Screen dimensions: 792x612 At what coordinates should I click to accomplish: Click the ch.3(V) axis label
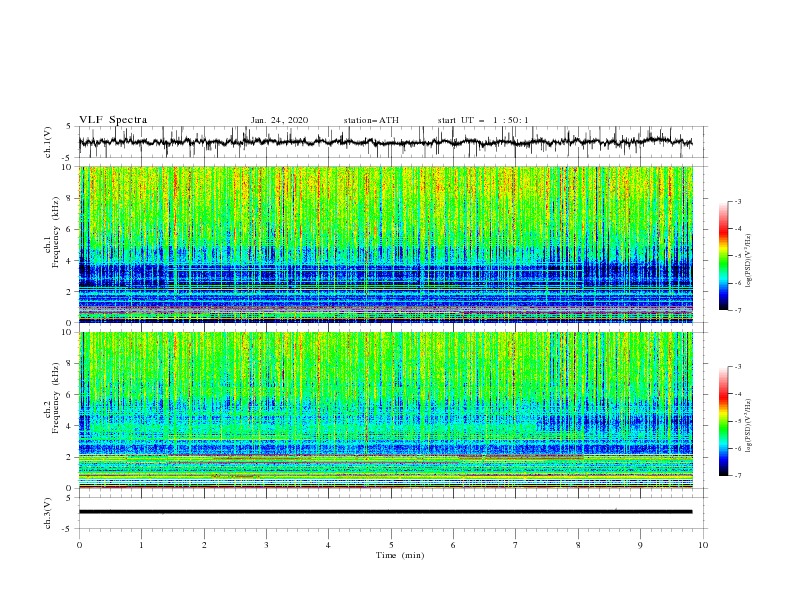48,513
